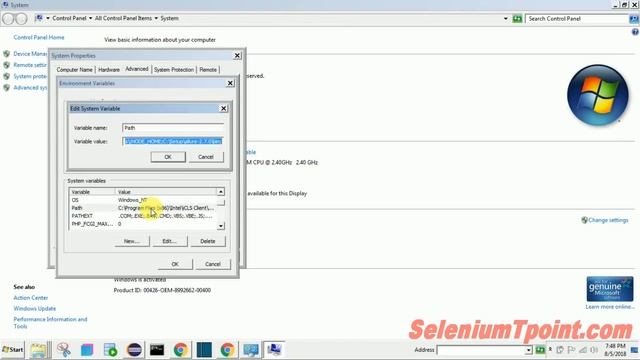Click the Variable value input field
Screen dimensions: 640x360
tap(173, 141)
